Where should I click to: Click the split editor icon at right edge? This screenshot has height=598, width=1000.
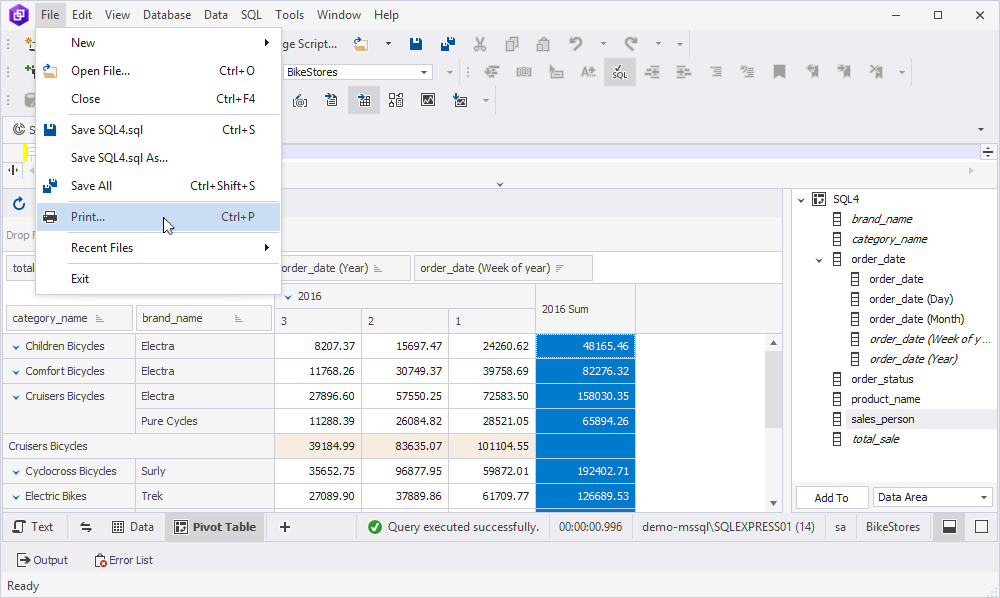click(987, 152)
